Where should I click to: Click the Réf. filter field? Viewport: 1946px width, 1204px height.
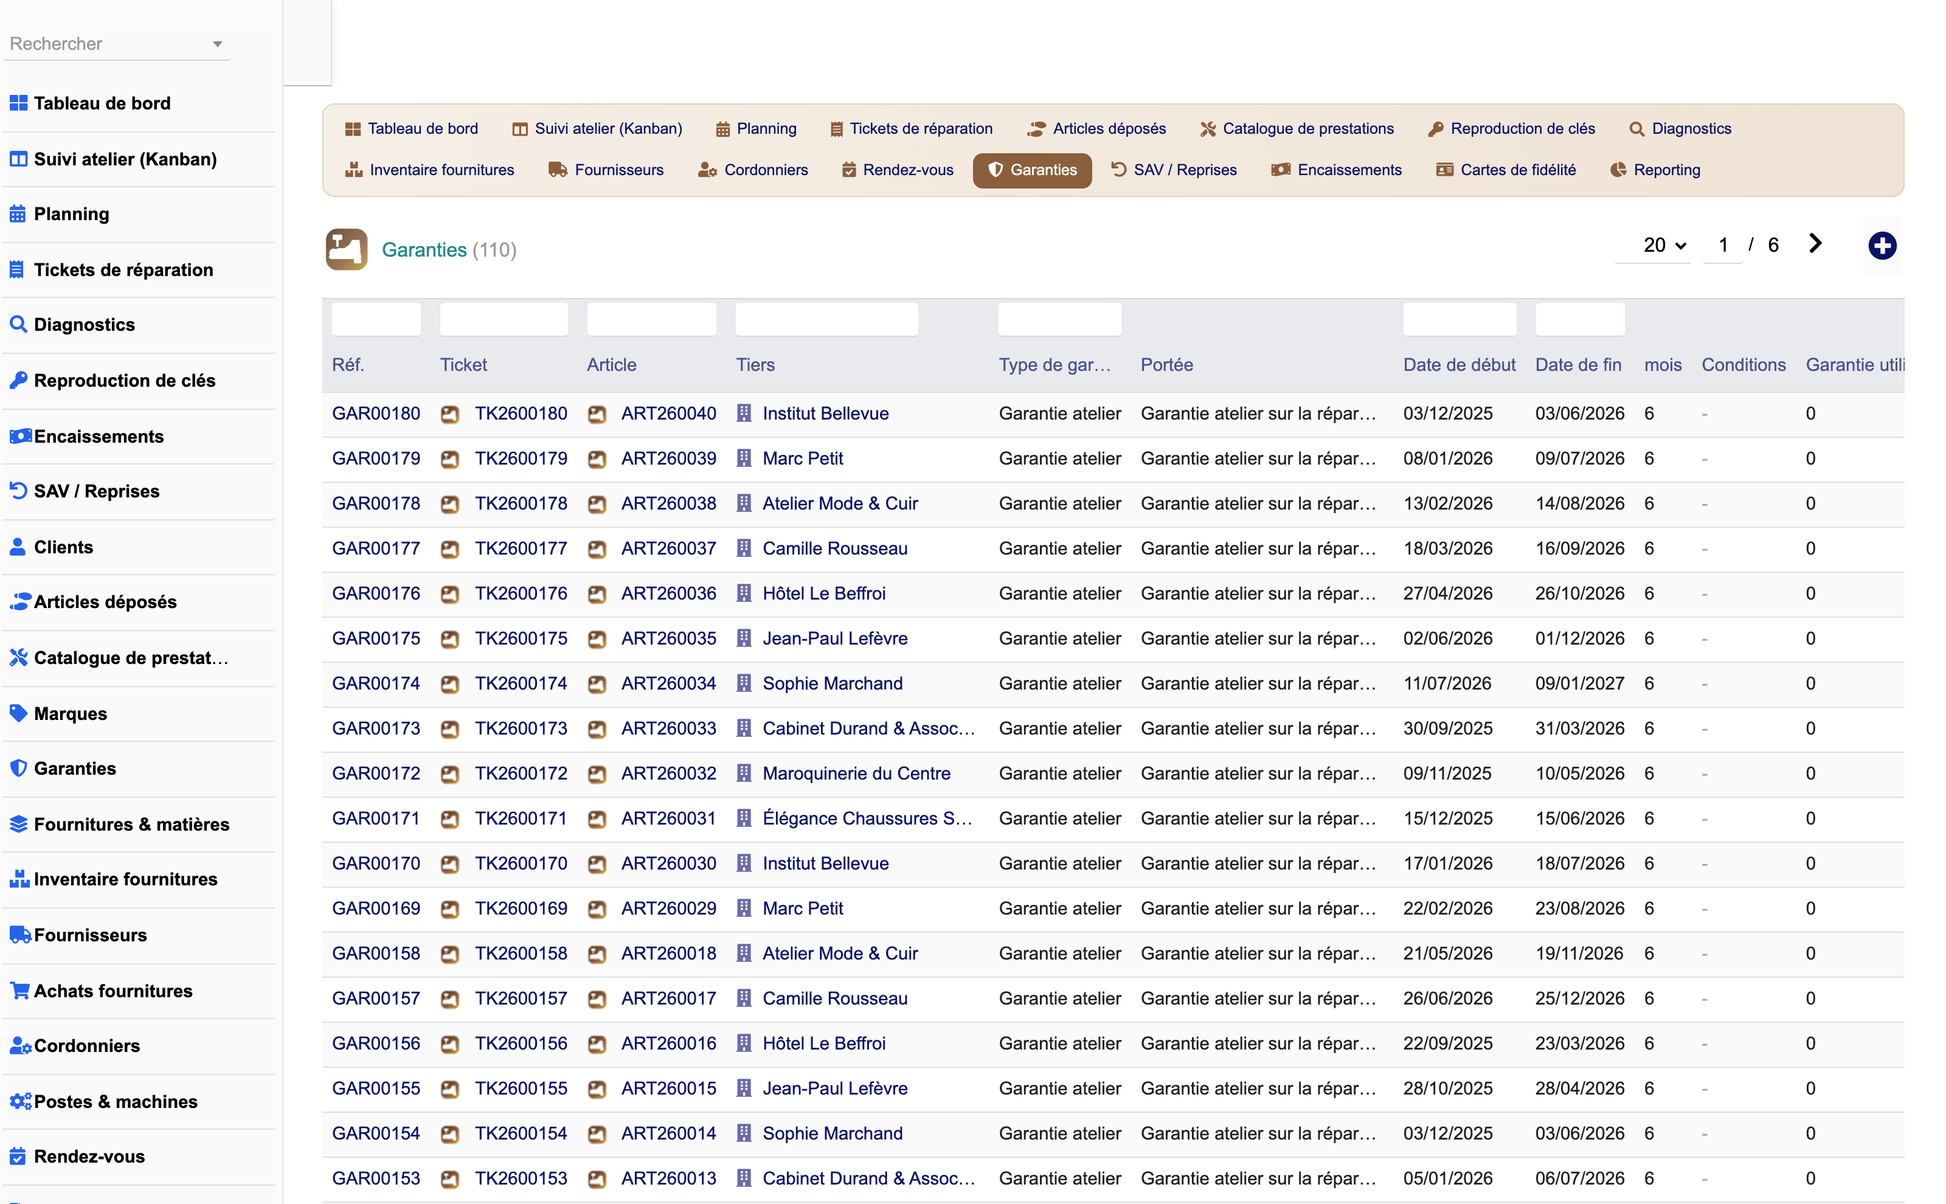point(376,319)
